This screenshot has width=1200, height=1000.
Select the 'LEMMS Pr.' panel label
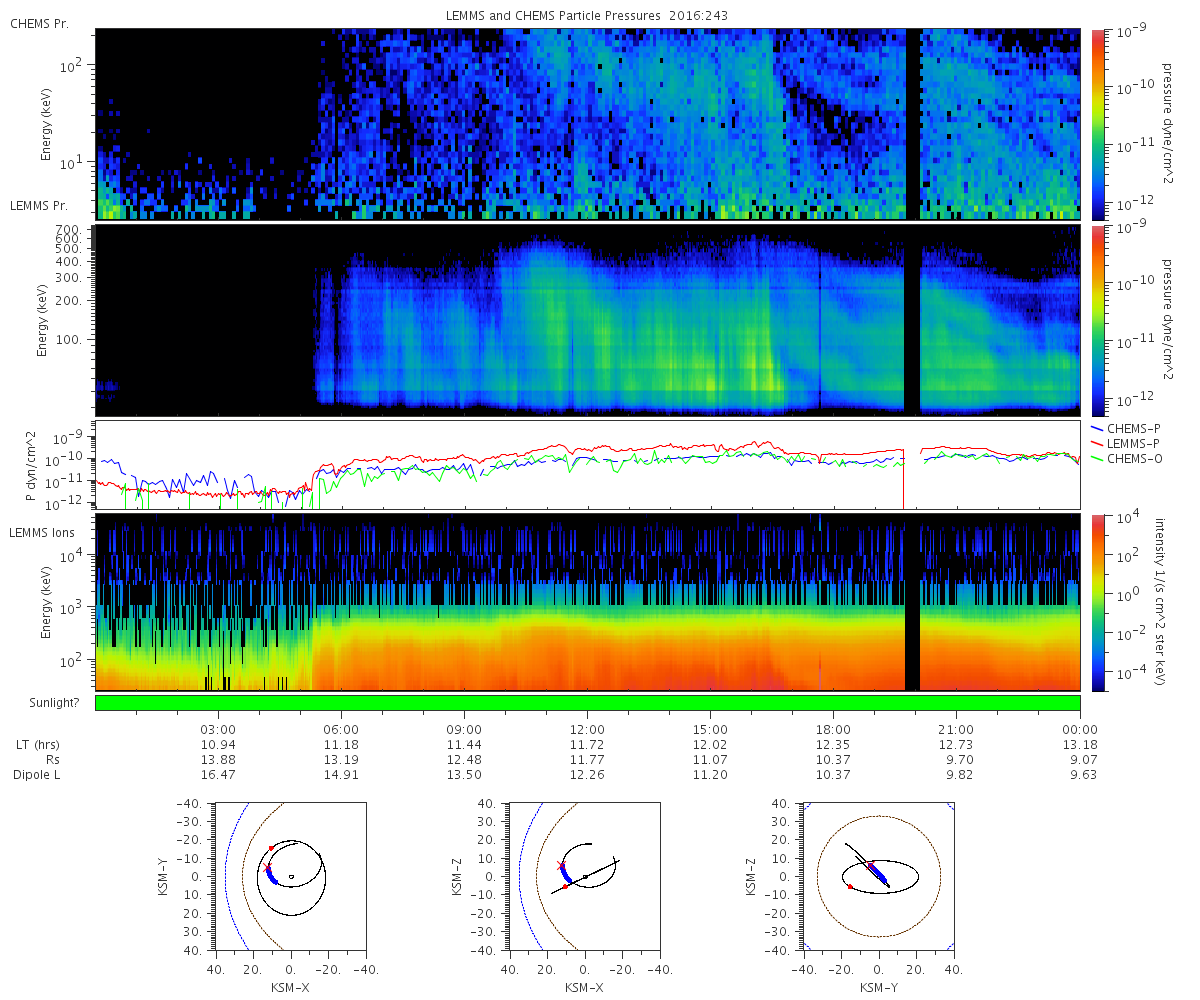(x=37, y=205)
